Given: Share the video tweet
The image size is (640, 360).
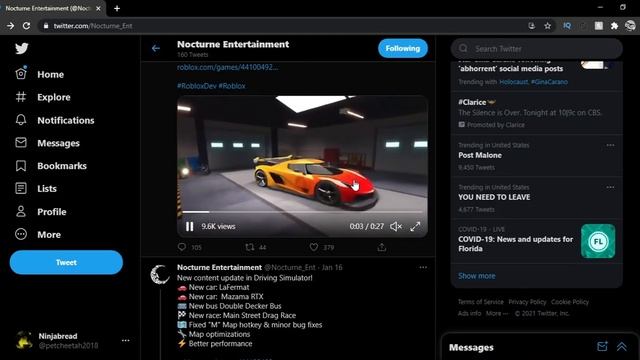Looking at the screenshot, I should coord(381,247).
